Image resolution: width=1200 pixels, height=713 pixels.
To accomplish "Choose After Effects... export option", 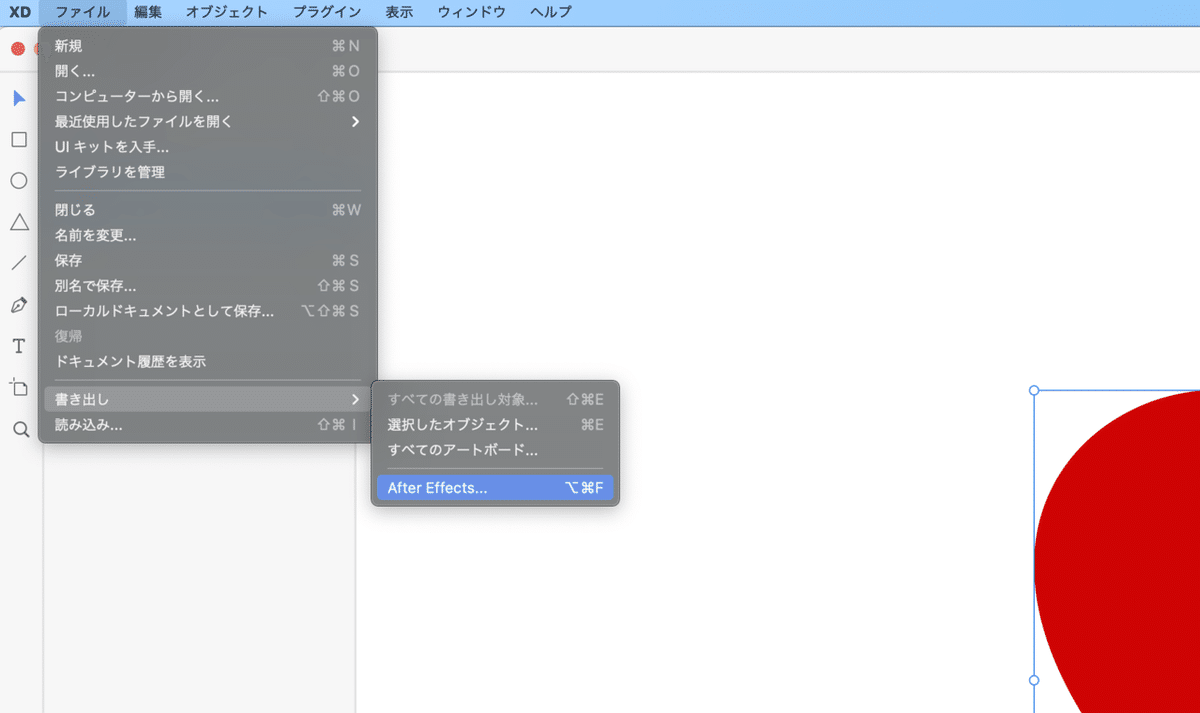I will (495, 488).
